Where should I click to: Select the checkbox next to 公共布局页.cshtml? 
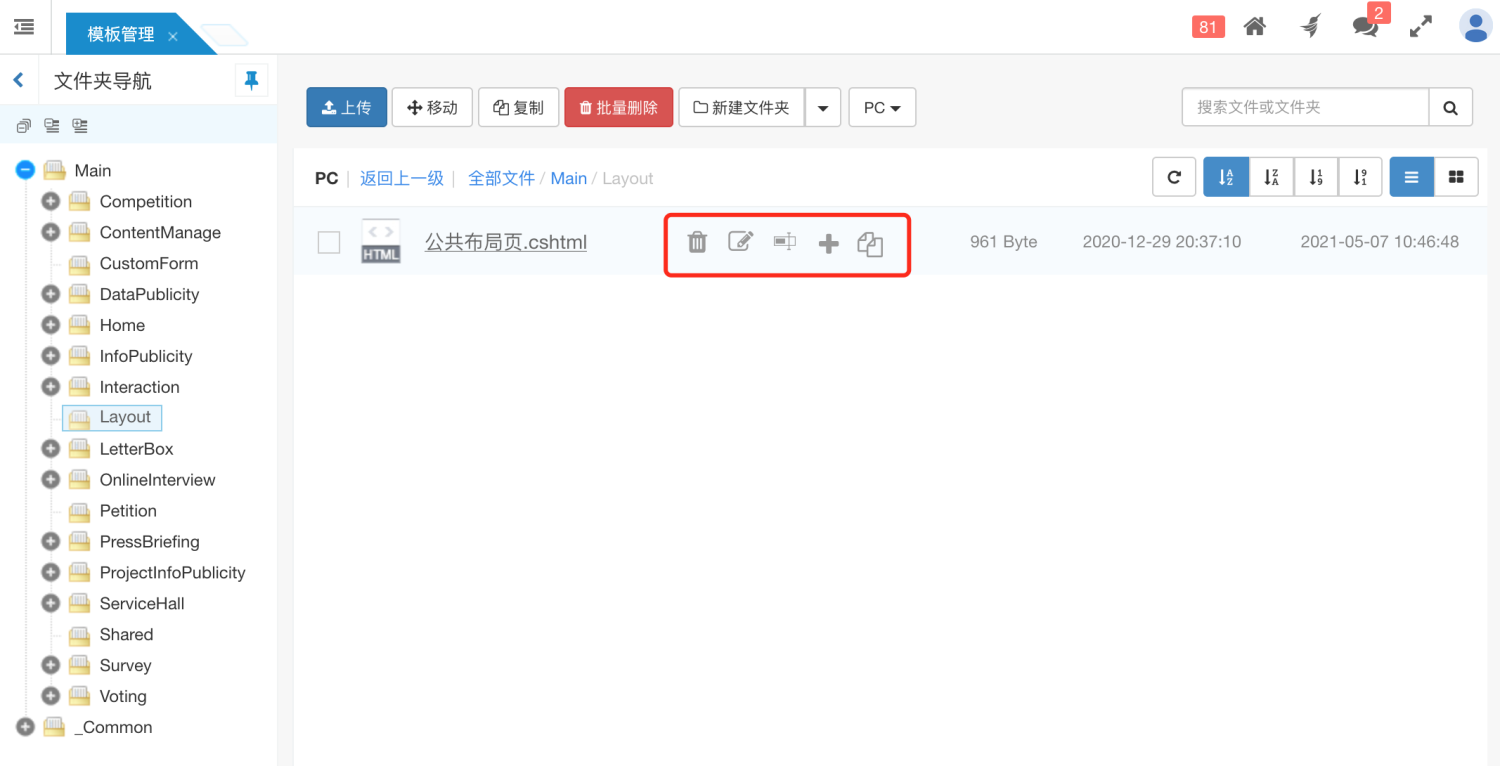(328, 241)
